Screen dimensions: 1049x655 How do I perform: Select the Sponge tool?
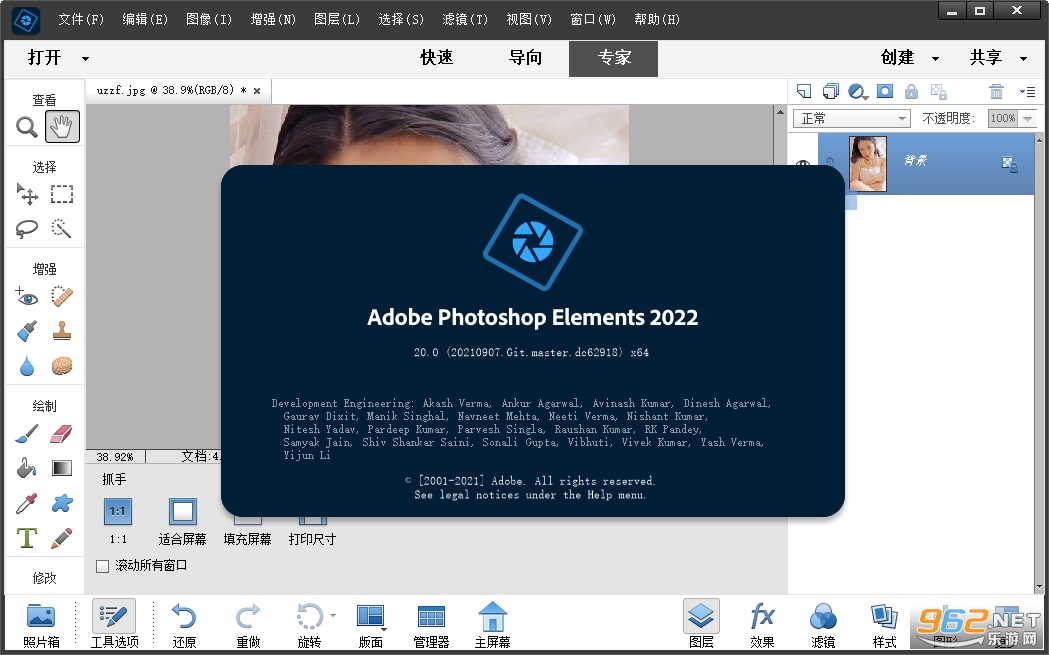[62, 366]
